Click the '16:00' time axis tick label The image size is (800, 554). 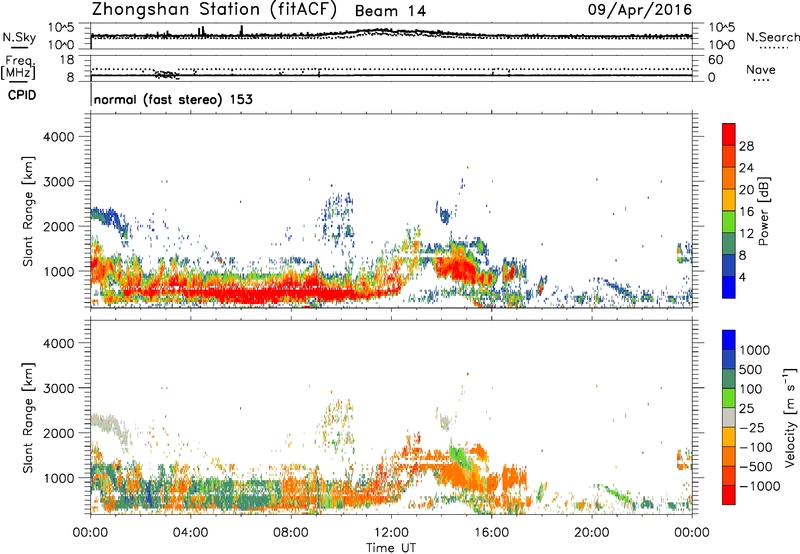pyautogui.click(x=491, y=533)
